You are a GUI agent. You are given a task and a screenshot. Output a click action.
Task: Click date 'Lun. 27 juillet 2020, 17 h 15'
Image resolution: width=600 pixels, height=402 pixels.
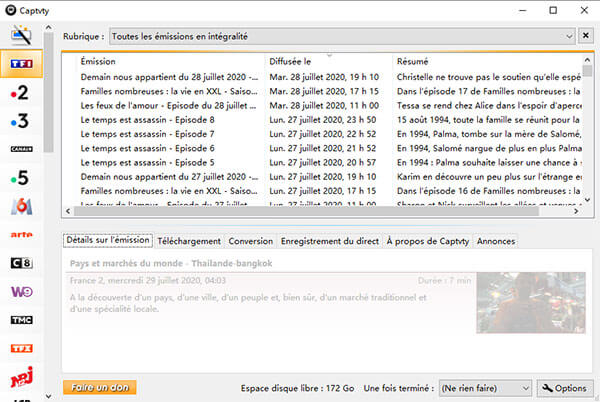(323, 191)
